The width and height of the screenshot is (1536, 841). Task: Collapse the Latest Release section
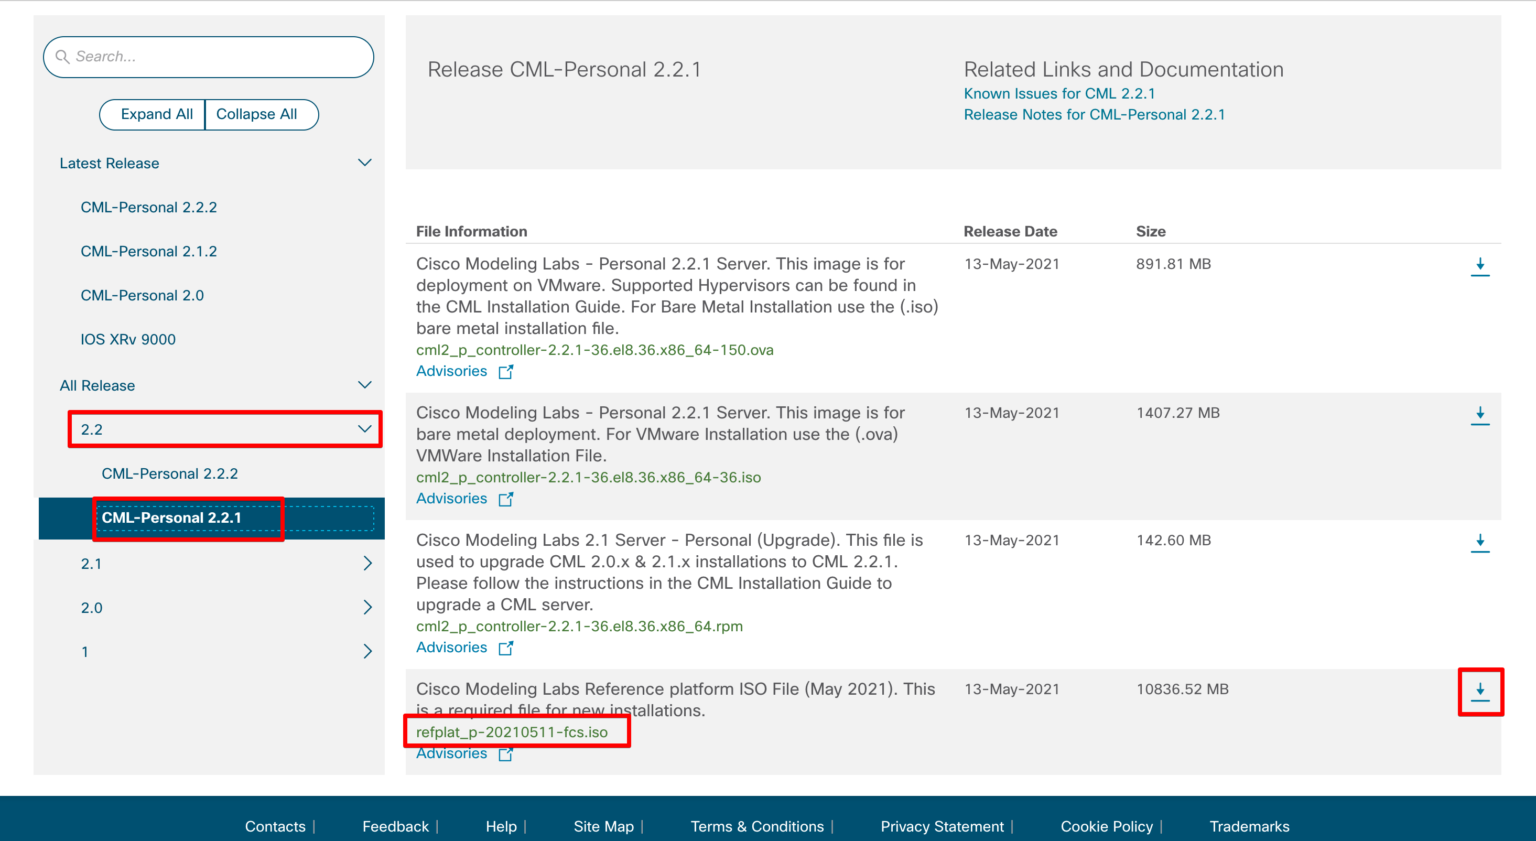[x=365, y=163]
